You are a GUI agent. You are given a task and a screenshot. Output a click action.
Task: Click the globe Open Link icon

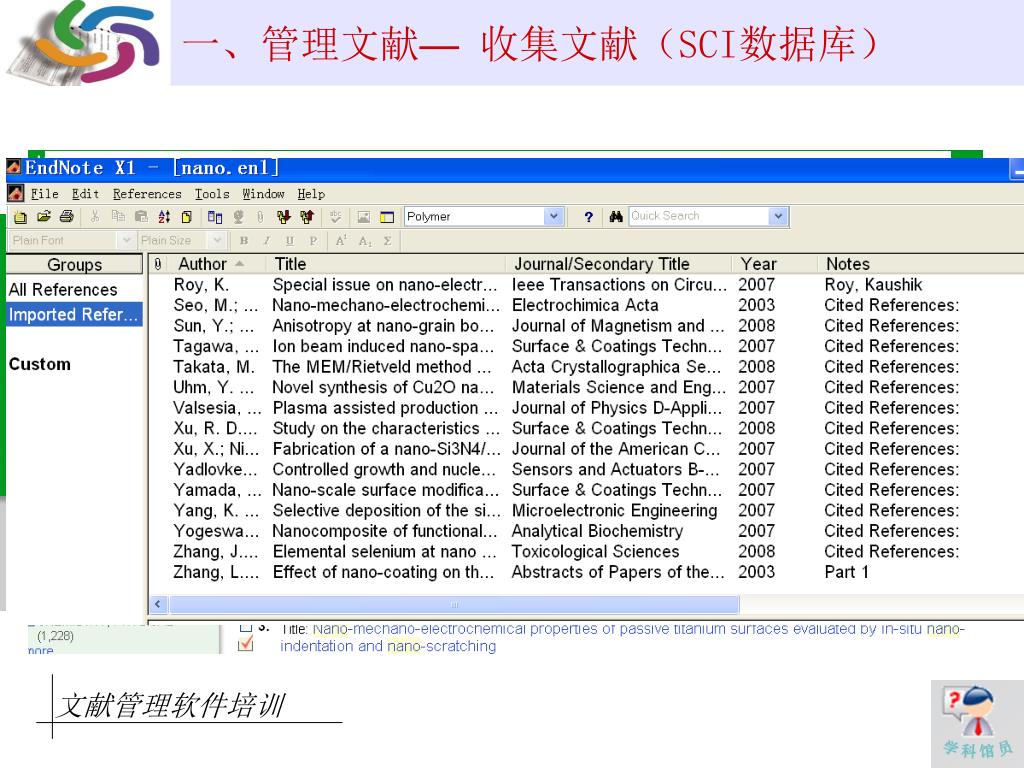point(238,217)
